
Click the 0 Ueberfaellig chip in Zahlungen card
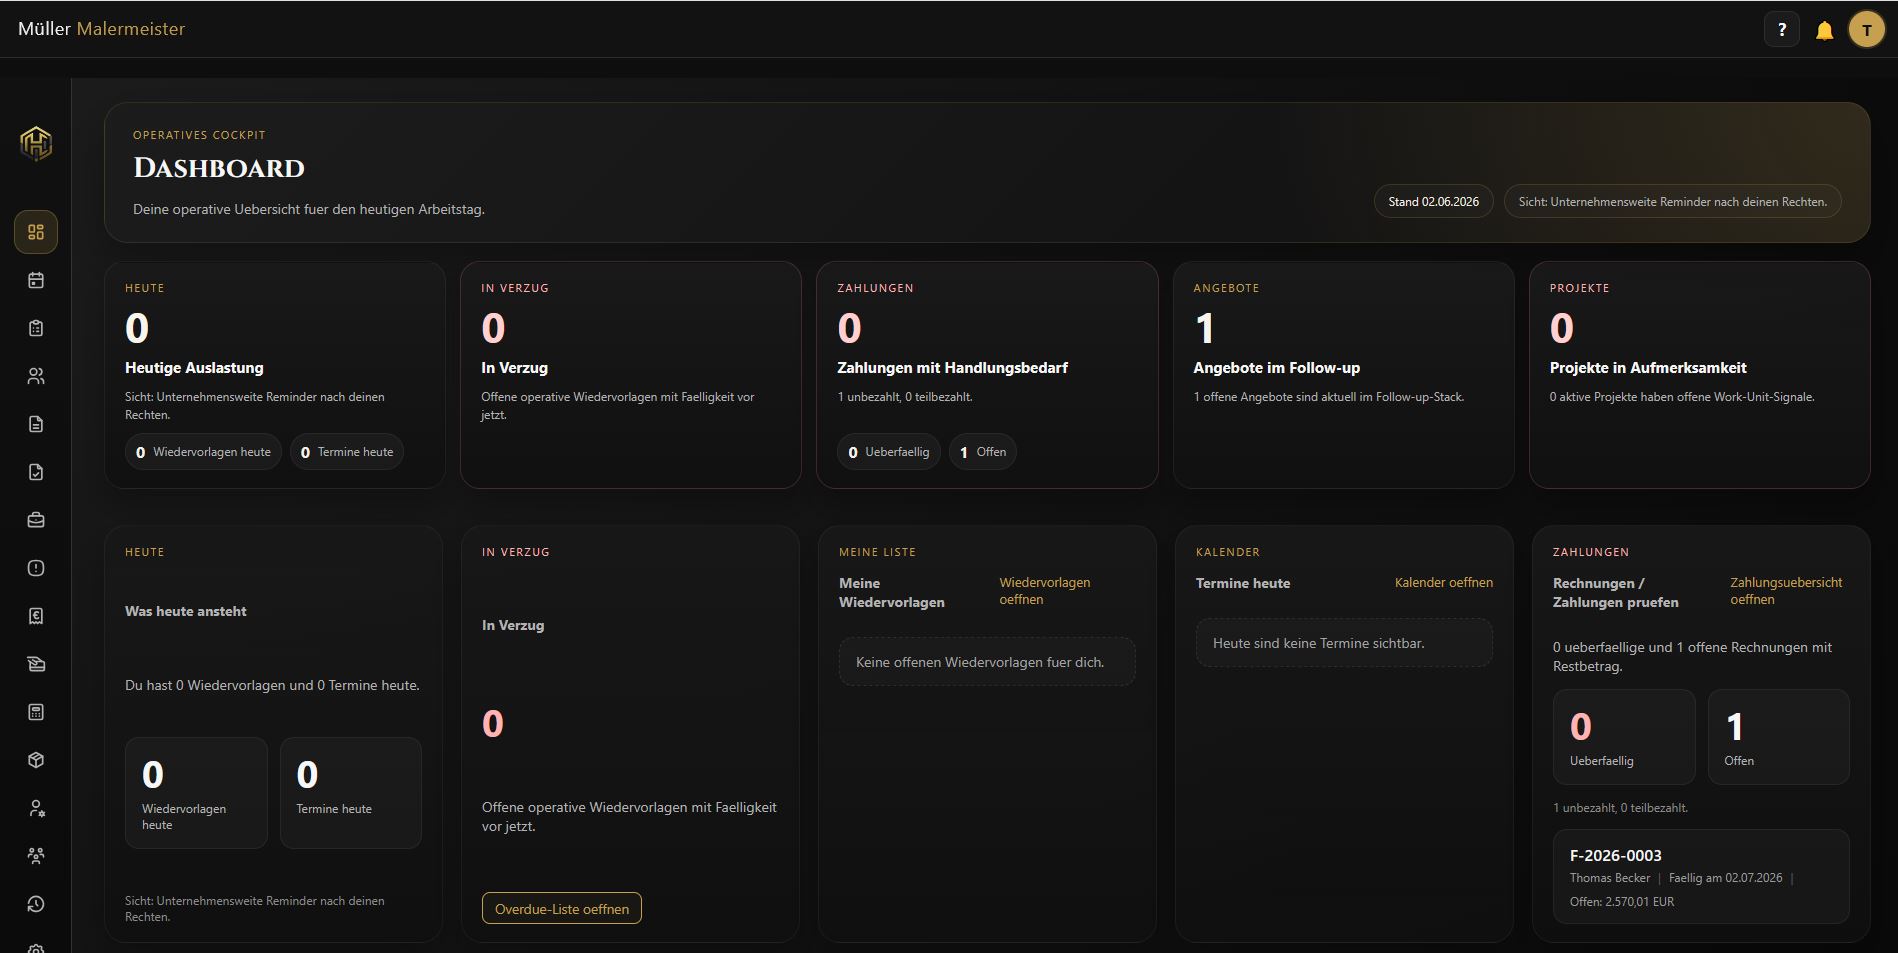(888, 452)
